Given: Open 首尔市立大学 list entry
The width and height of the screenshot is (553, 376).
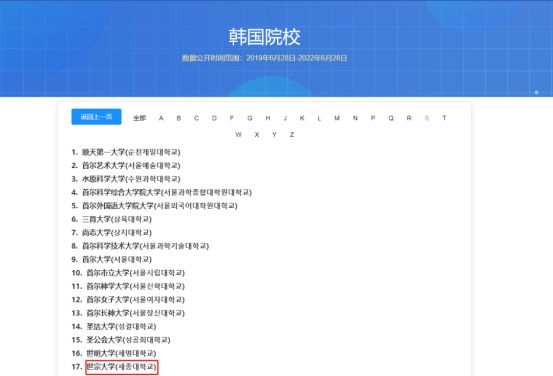Looking at the screenshot, I should [x=135, y=273].
